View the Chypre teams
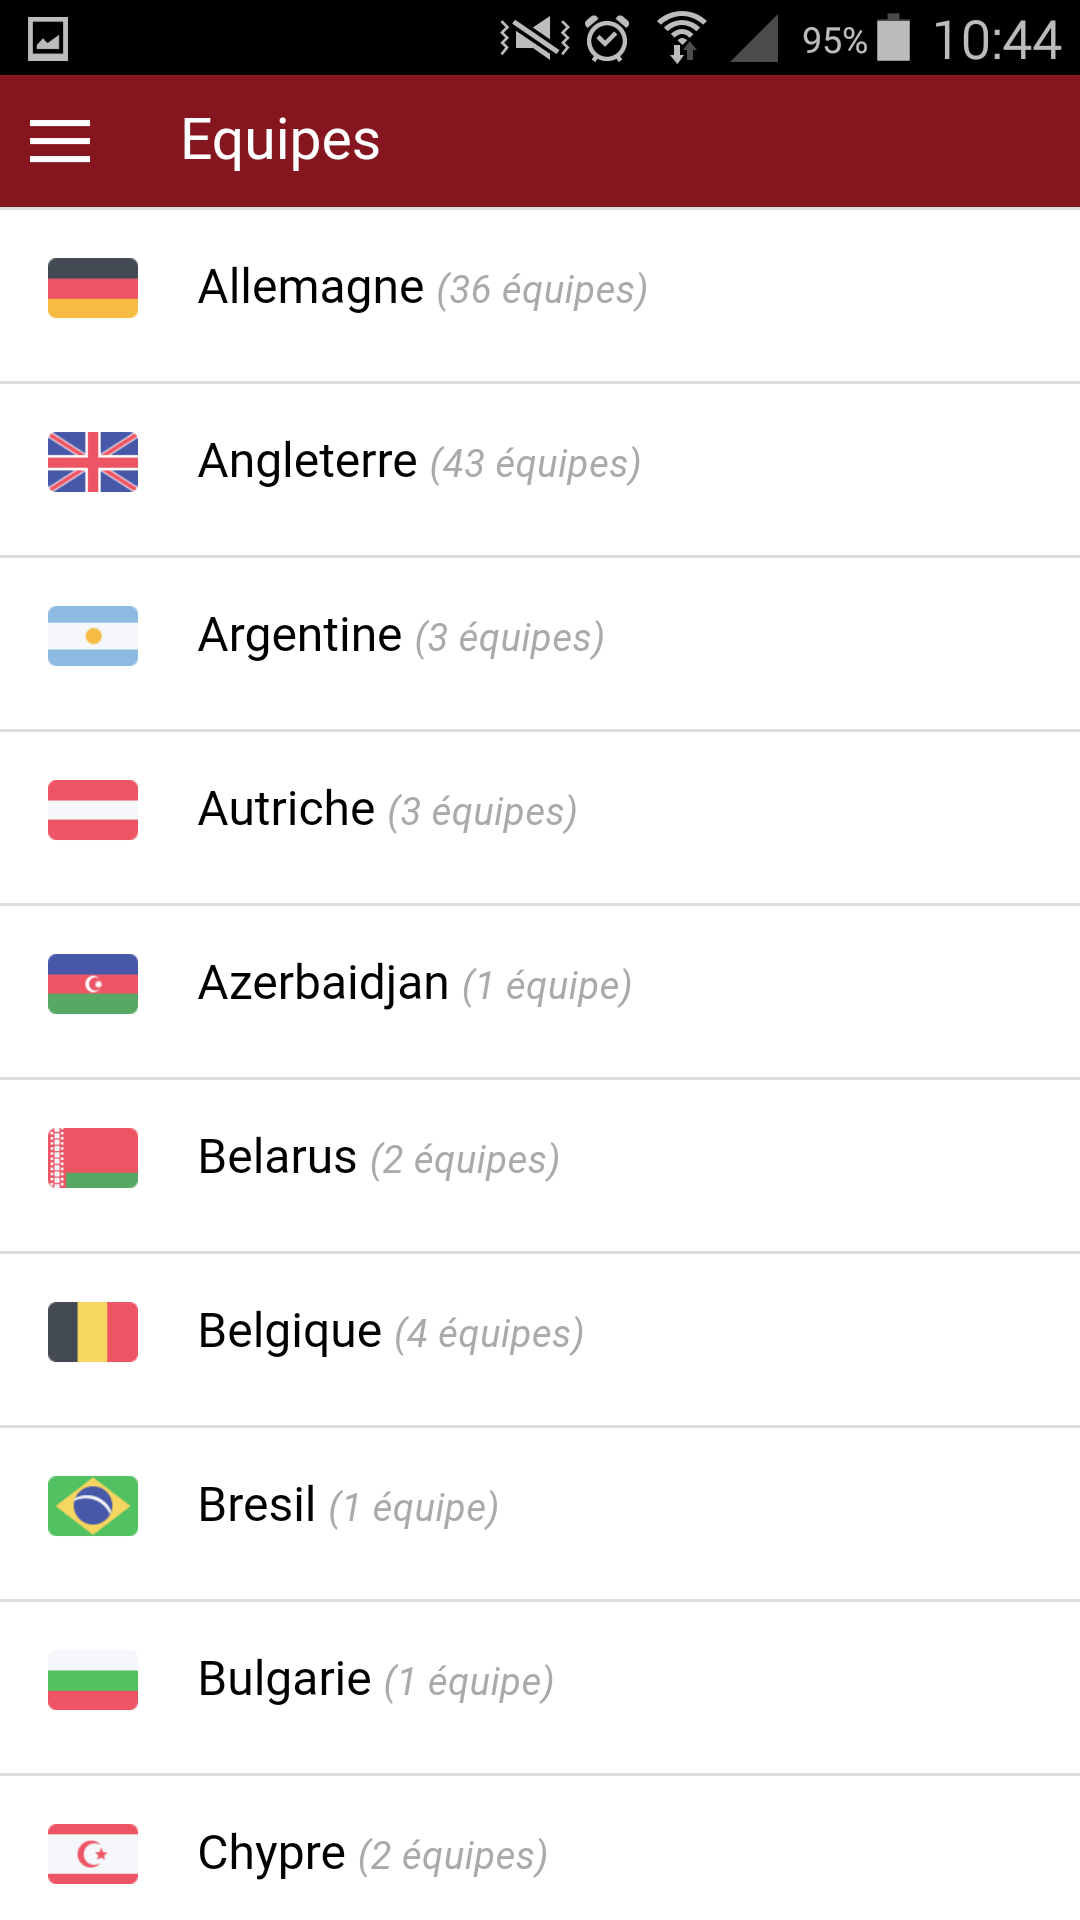This screenshot has height=1920, width=1080. (x=540, y=1848)
